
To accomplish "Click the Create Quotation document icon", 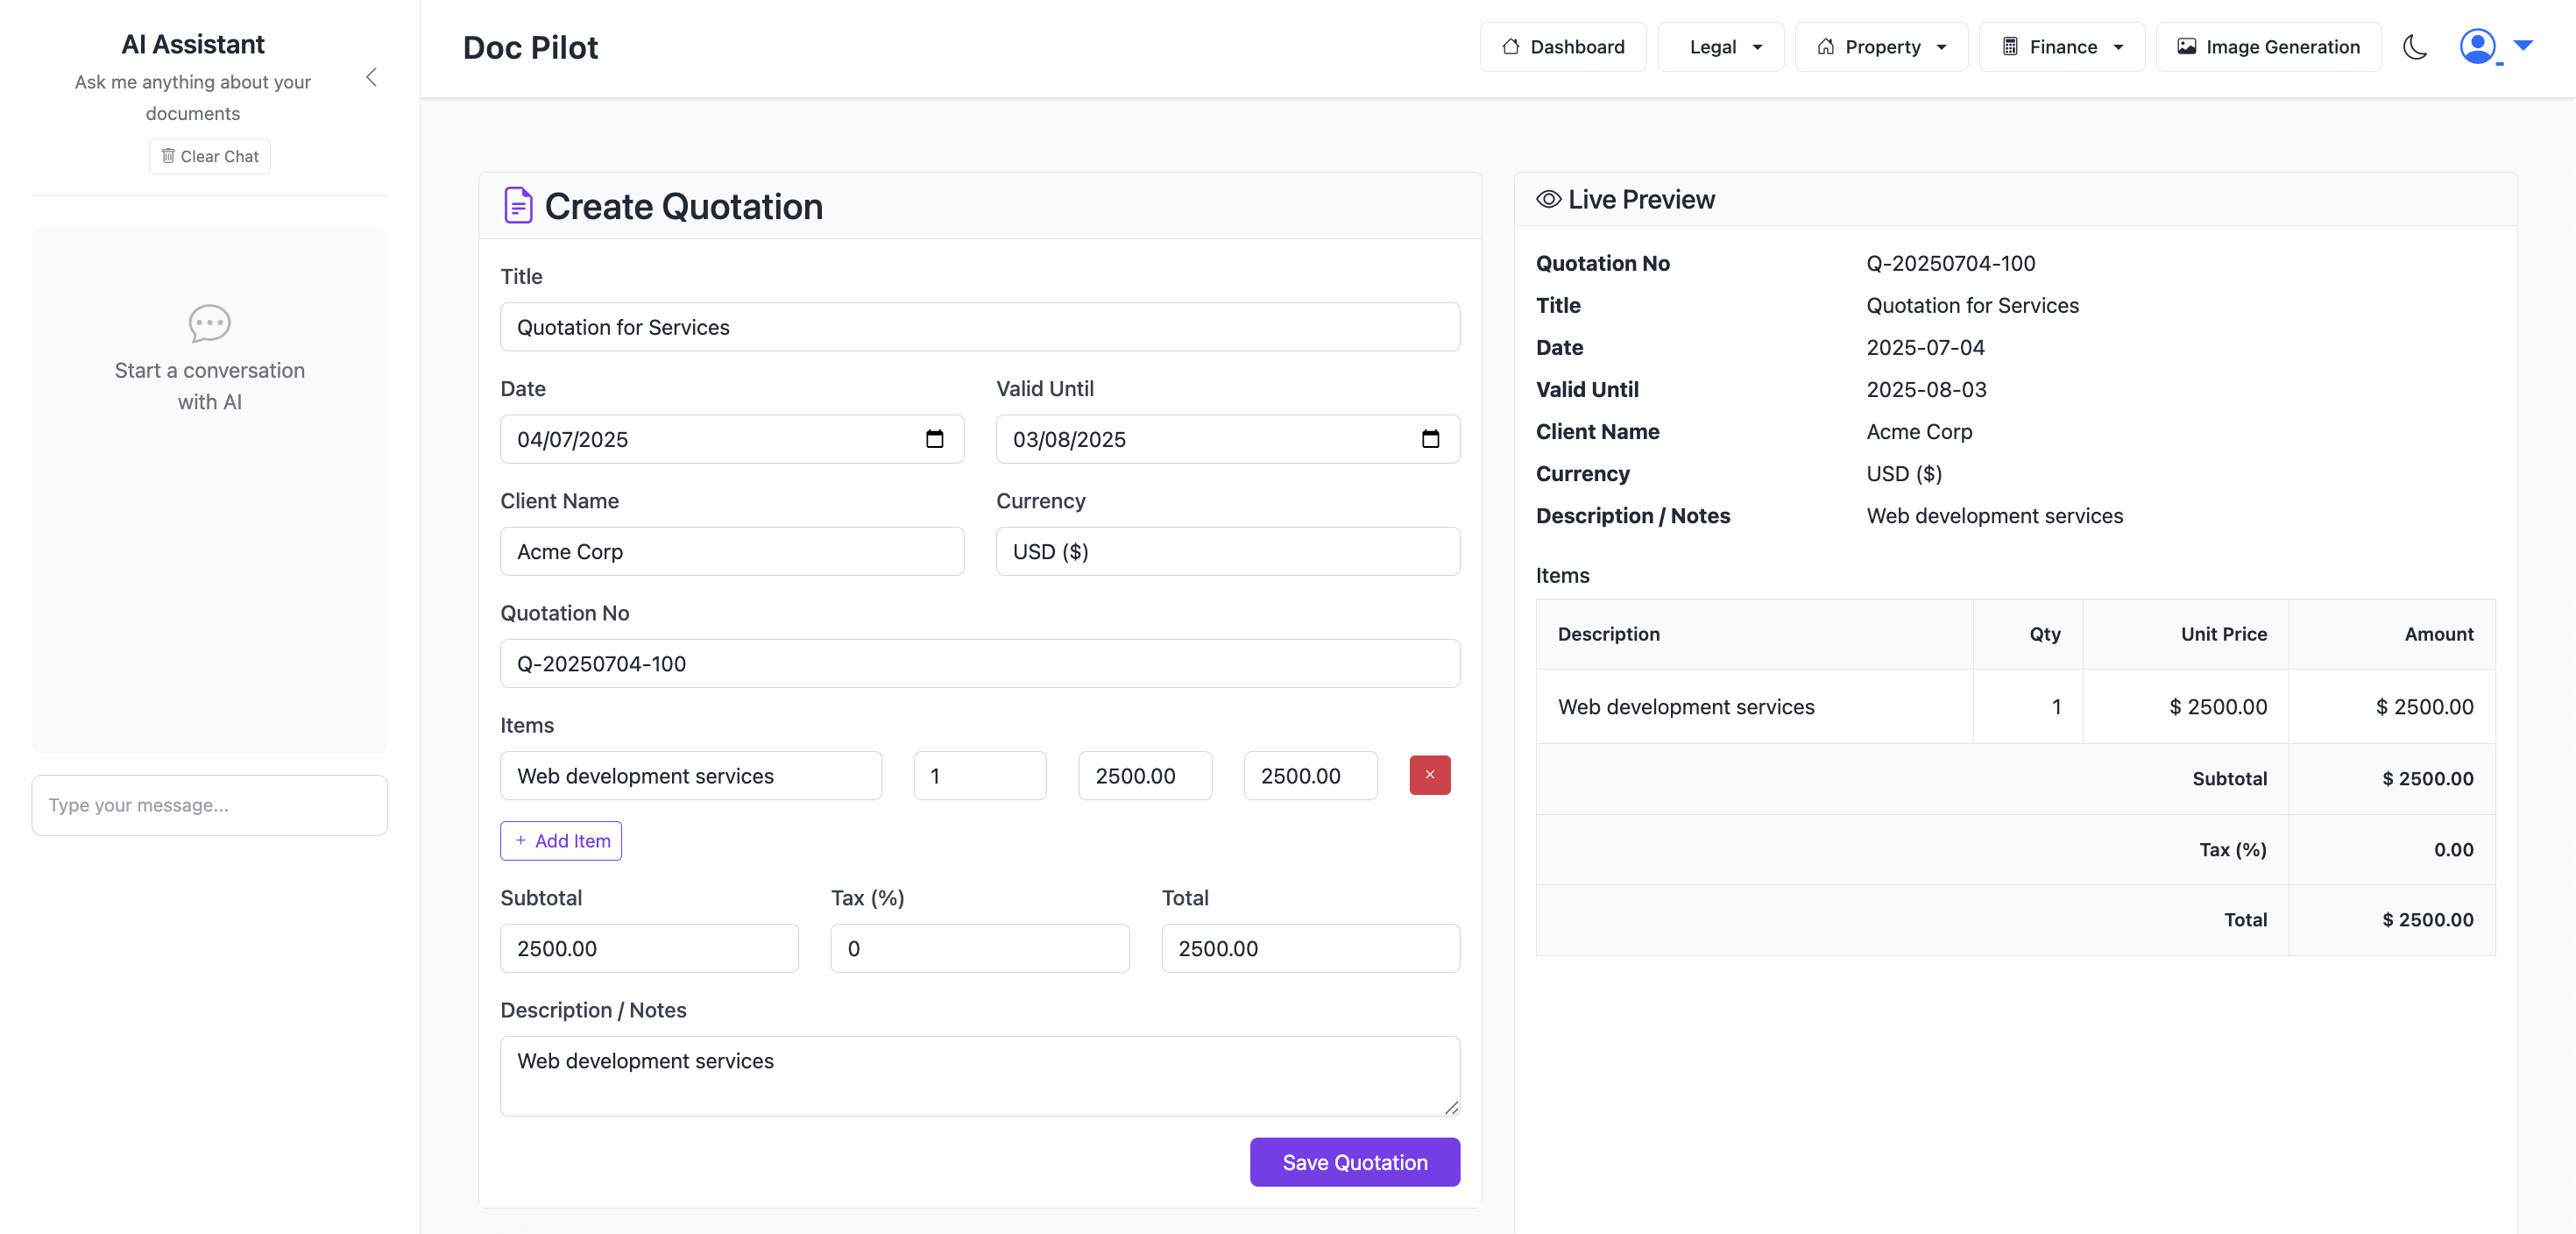I will coord(517,206).
